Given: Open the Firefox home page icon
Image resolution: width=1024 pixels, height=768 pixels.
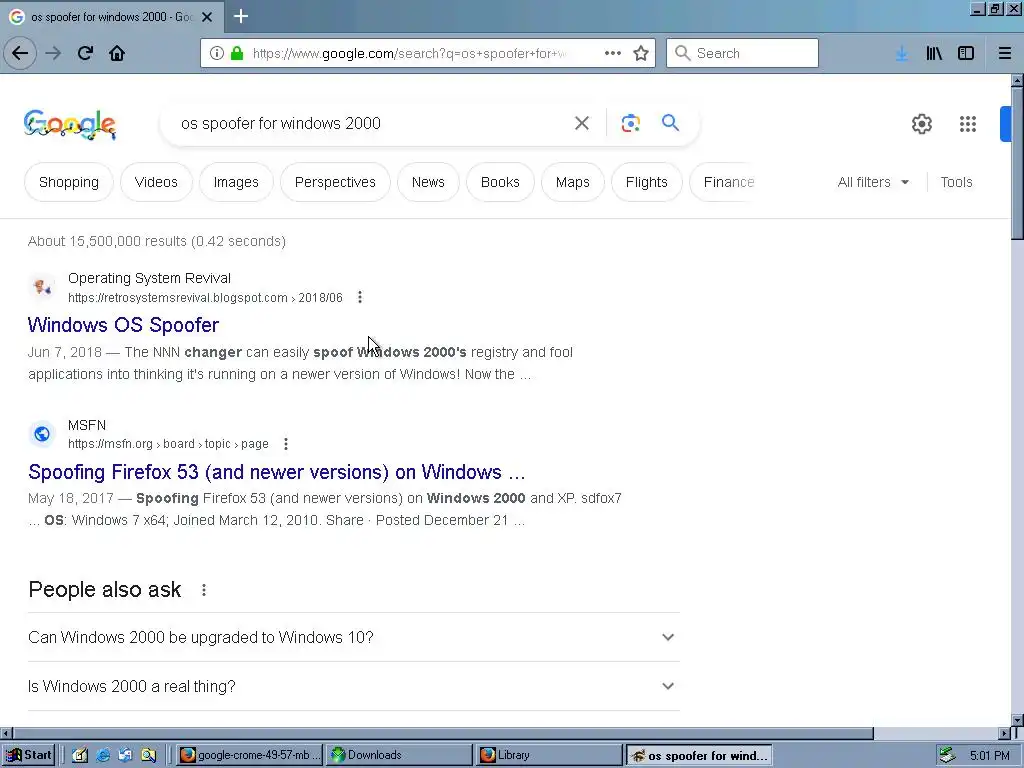Looking at the screenshot, I should (117, 53).
